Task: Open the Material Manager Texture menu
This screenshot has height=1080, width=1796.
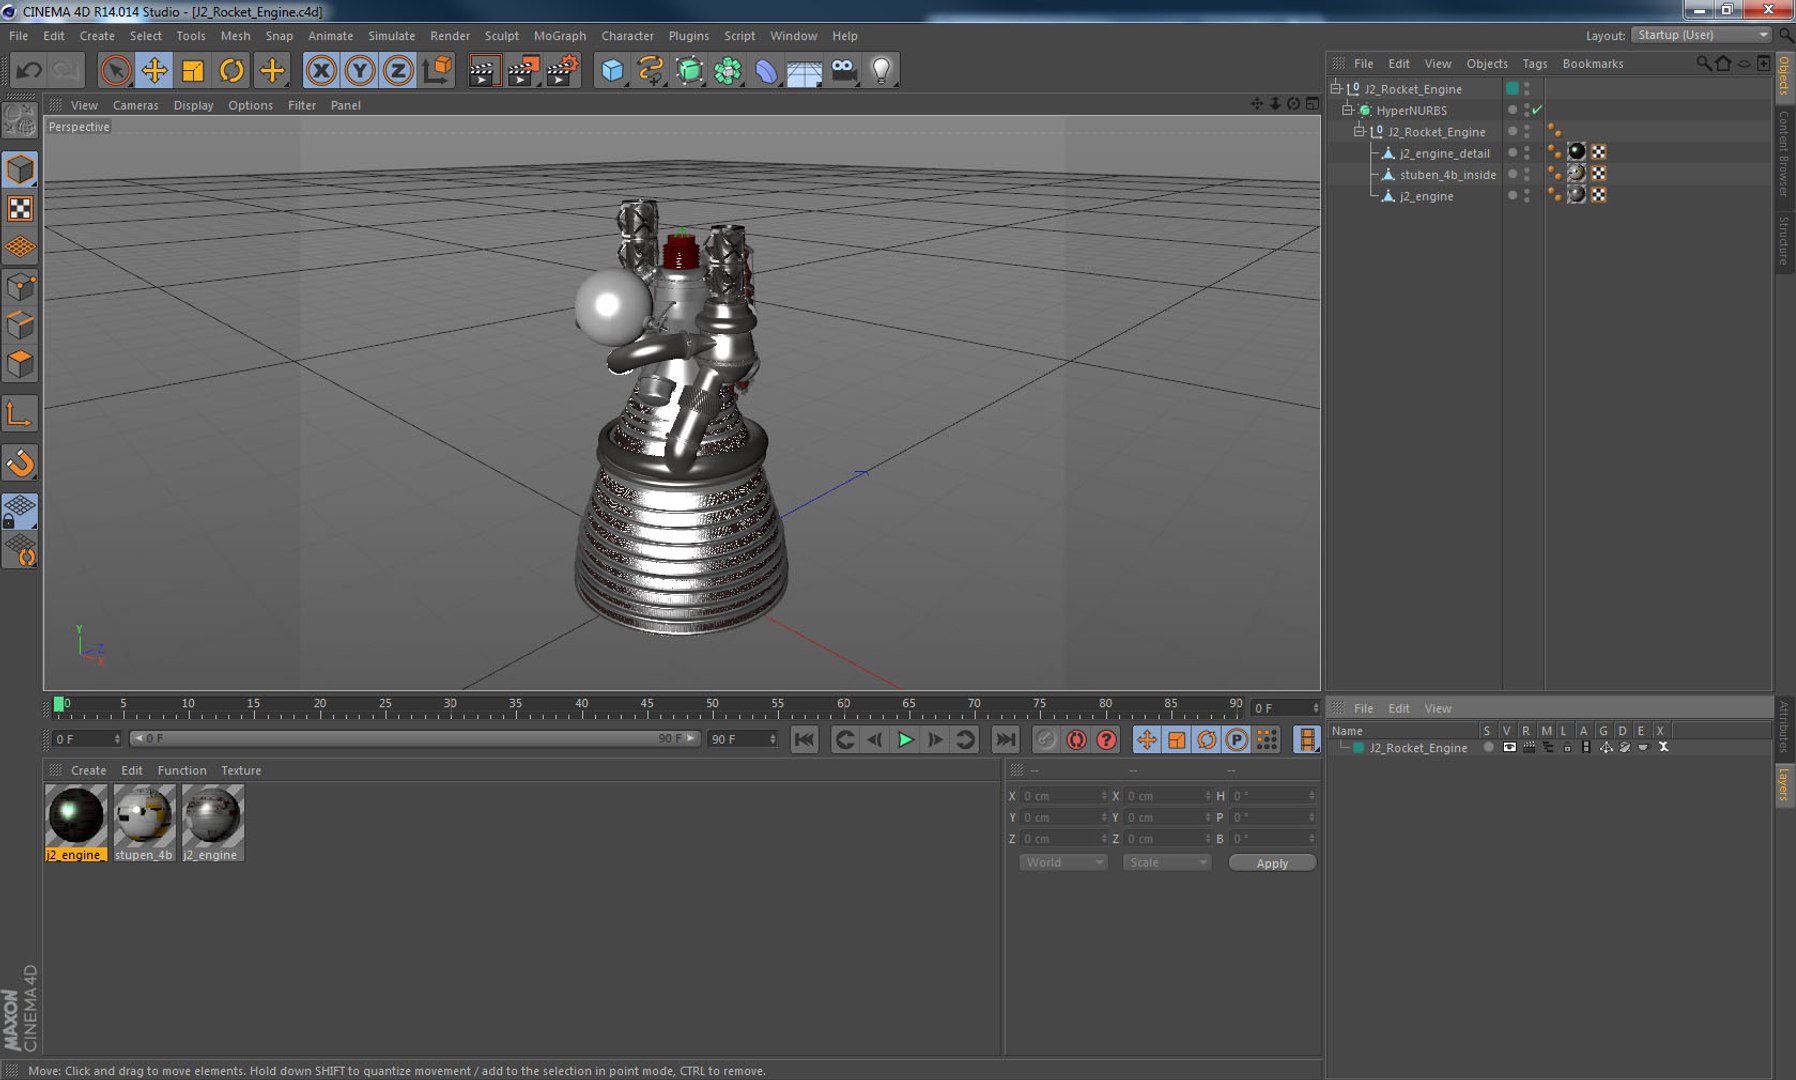Action: [241, 770]
